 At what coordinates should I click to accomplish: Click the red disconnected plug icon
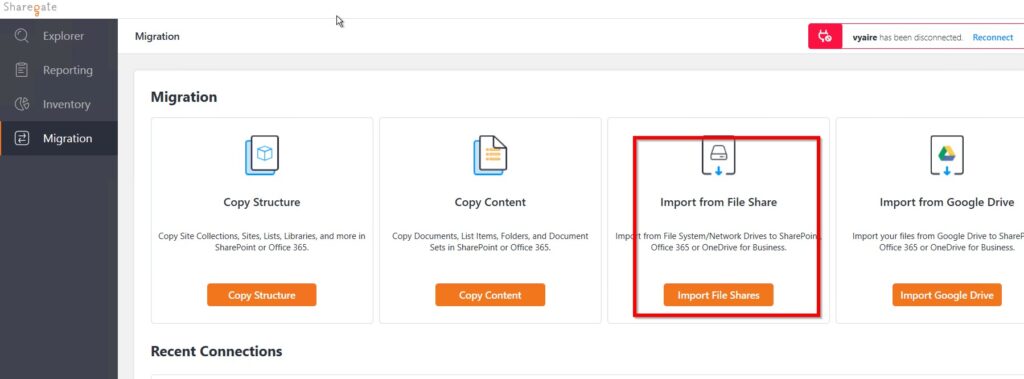point(825,37)
